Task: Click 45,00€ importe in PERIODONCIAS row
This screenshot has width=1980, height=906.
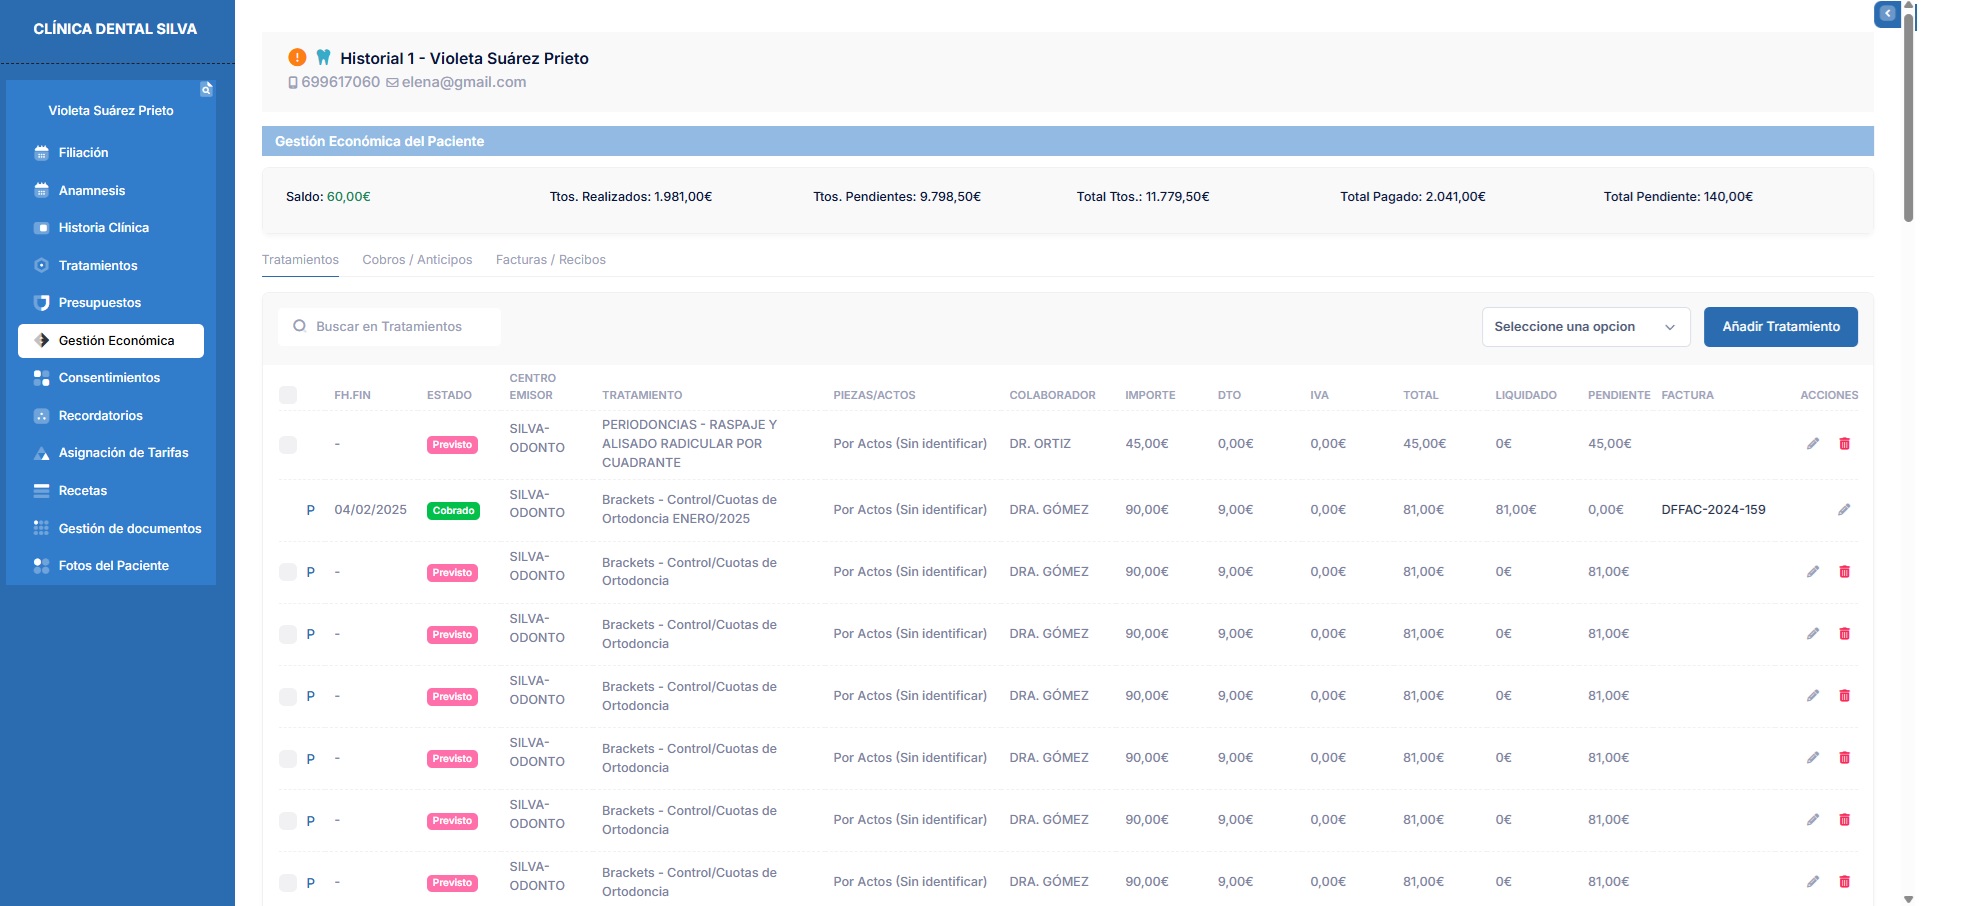Action: tap(1147, 444)
